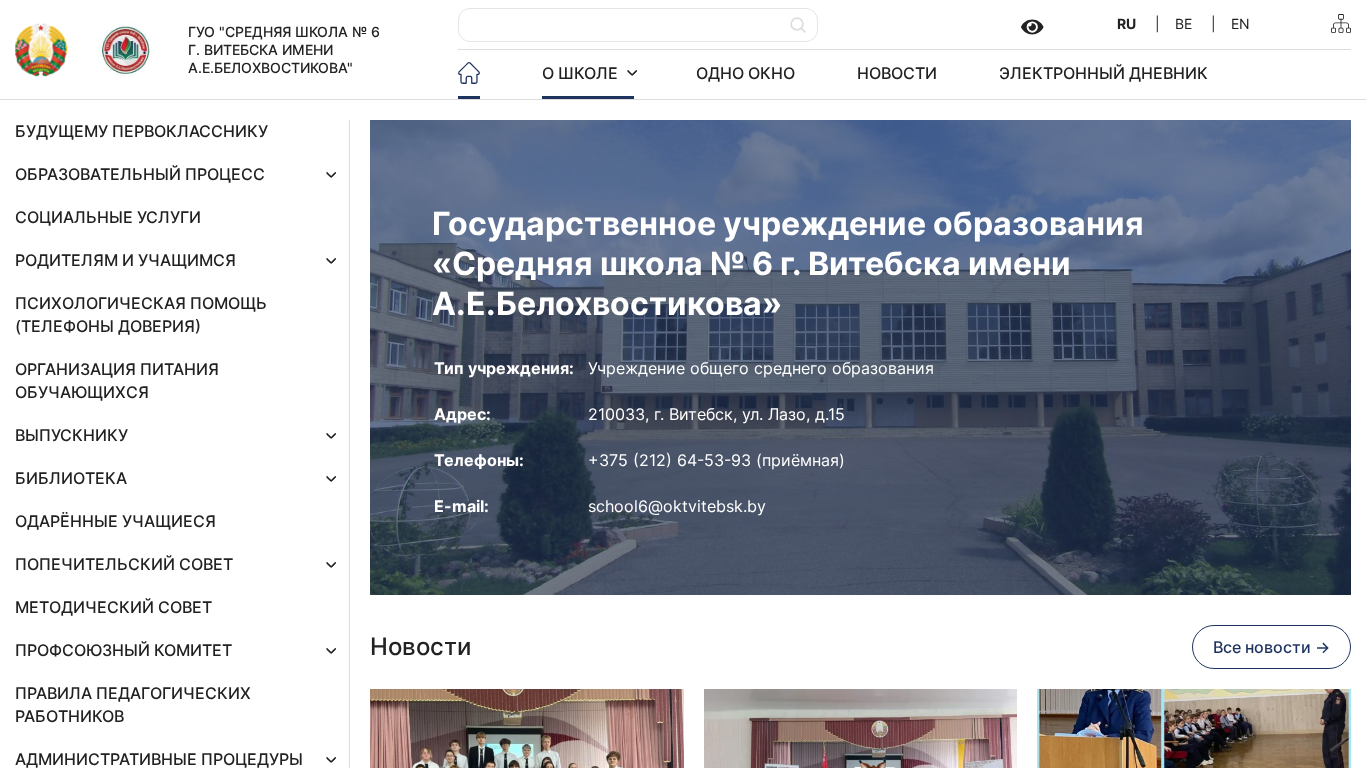The width and height of the screenshot is (1366, 768).
Task: Switch language to BE
Action: coord(1183,24)
